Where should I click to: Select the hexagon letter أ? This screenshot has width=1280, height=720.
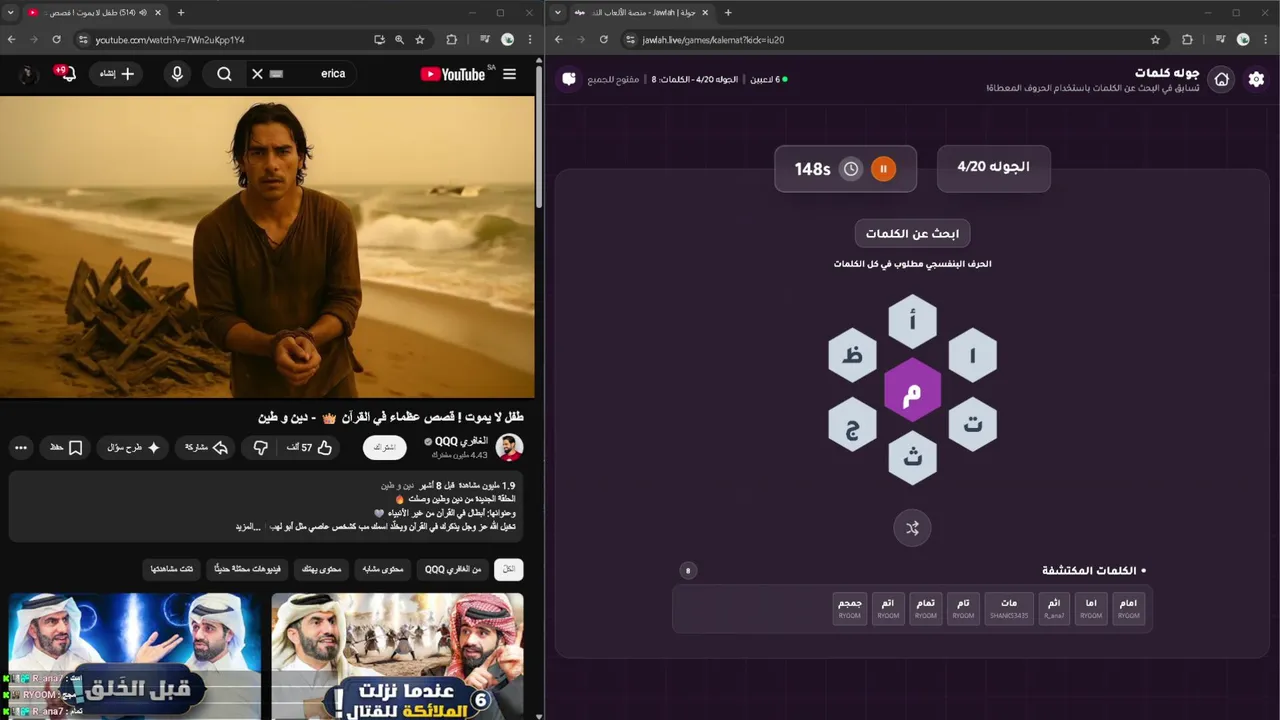pos(912,321)
